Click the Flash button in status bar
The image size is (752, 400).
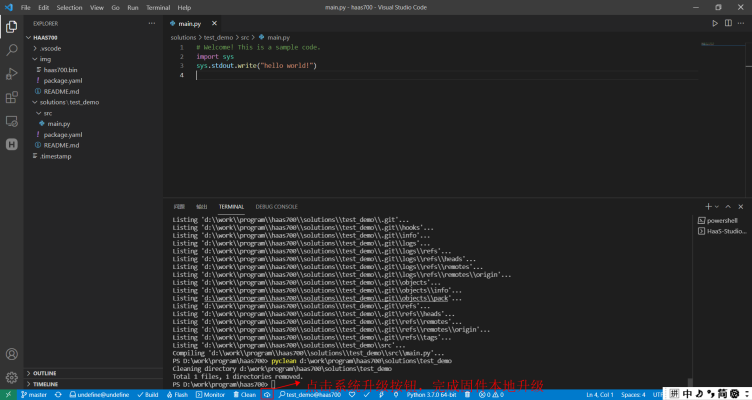pos(178,395)
